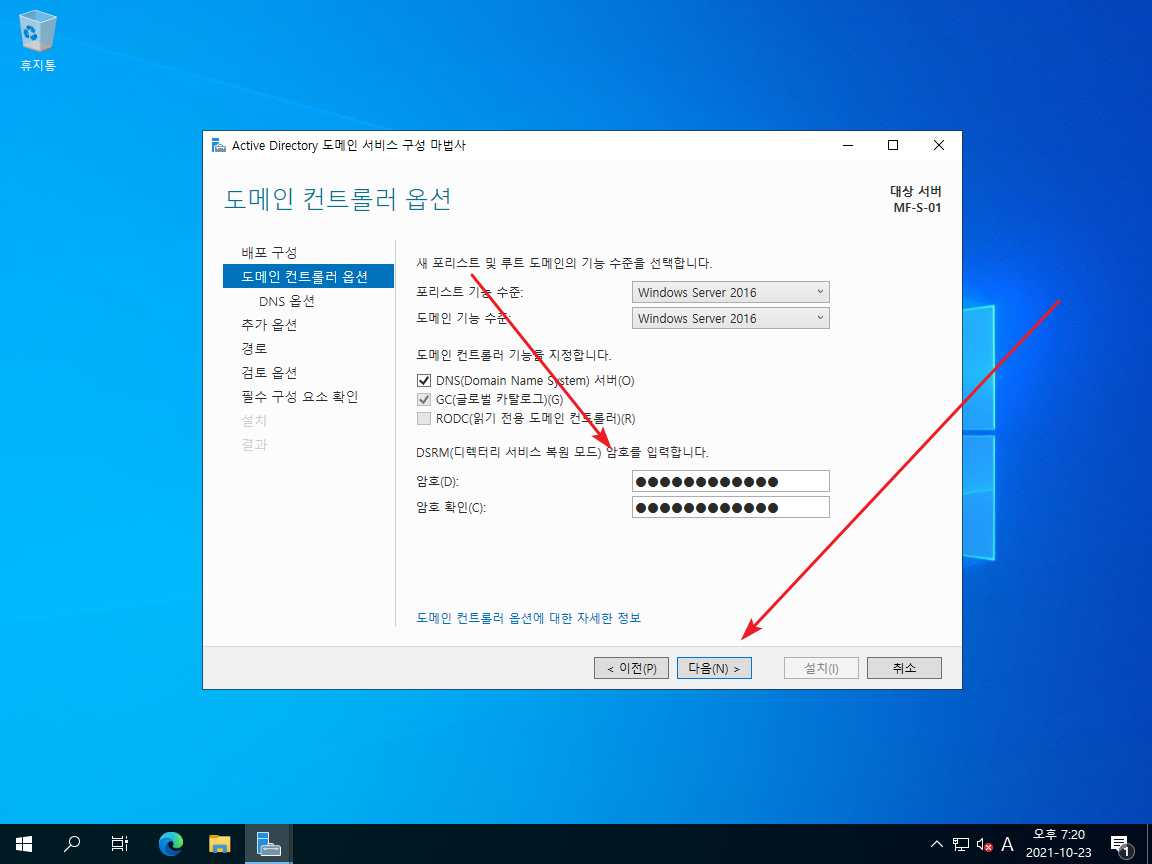Image resolution: width=1152 pixels, height=864 pixels.
Task: Click the wizard title bar app icon
Action: 219,145
